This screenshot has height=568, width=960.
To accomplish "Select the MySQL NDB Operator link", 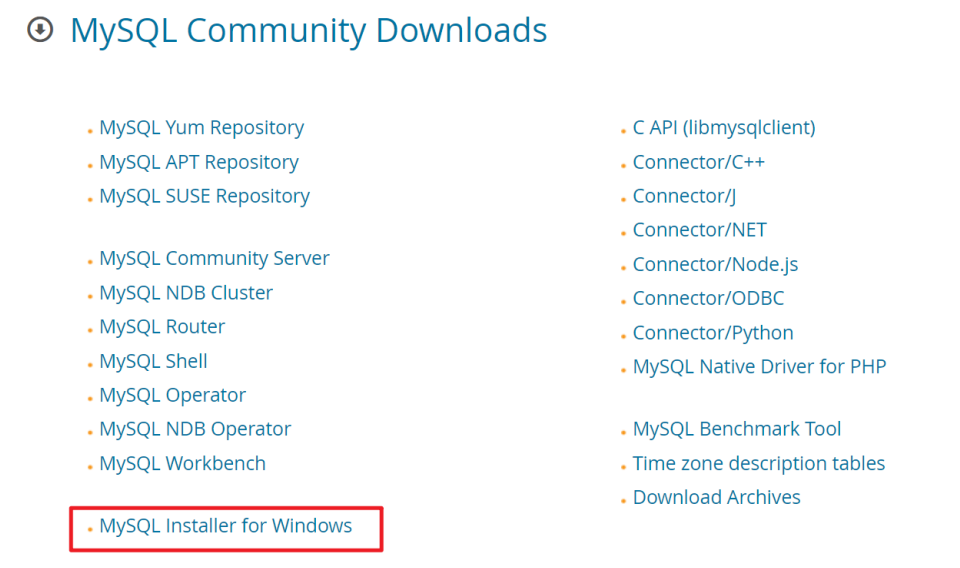I will click(195, 429).
